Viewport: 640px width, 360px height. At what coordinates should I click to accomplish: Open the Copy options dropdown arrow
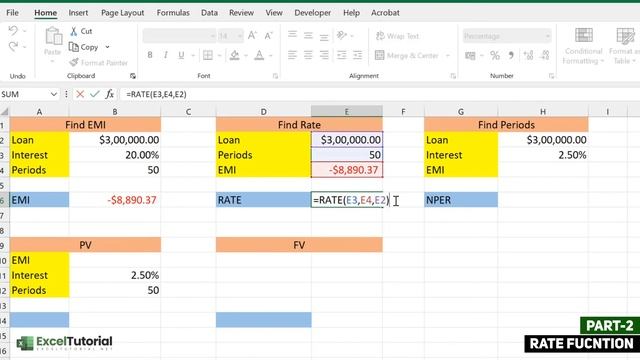107,47
